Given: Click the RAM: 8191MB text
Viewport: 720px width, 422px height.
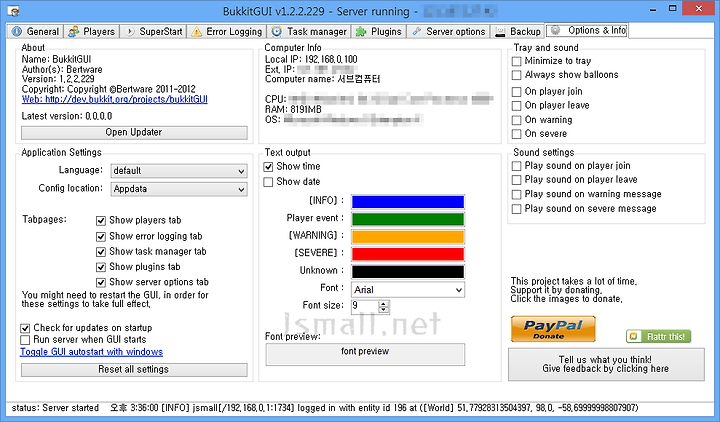Looking at the screenshot, I should 293,109.
